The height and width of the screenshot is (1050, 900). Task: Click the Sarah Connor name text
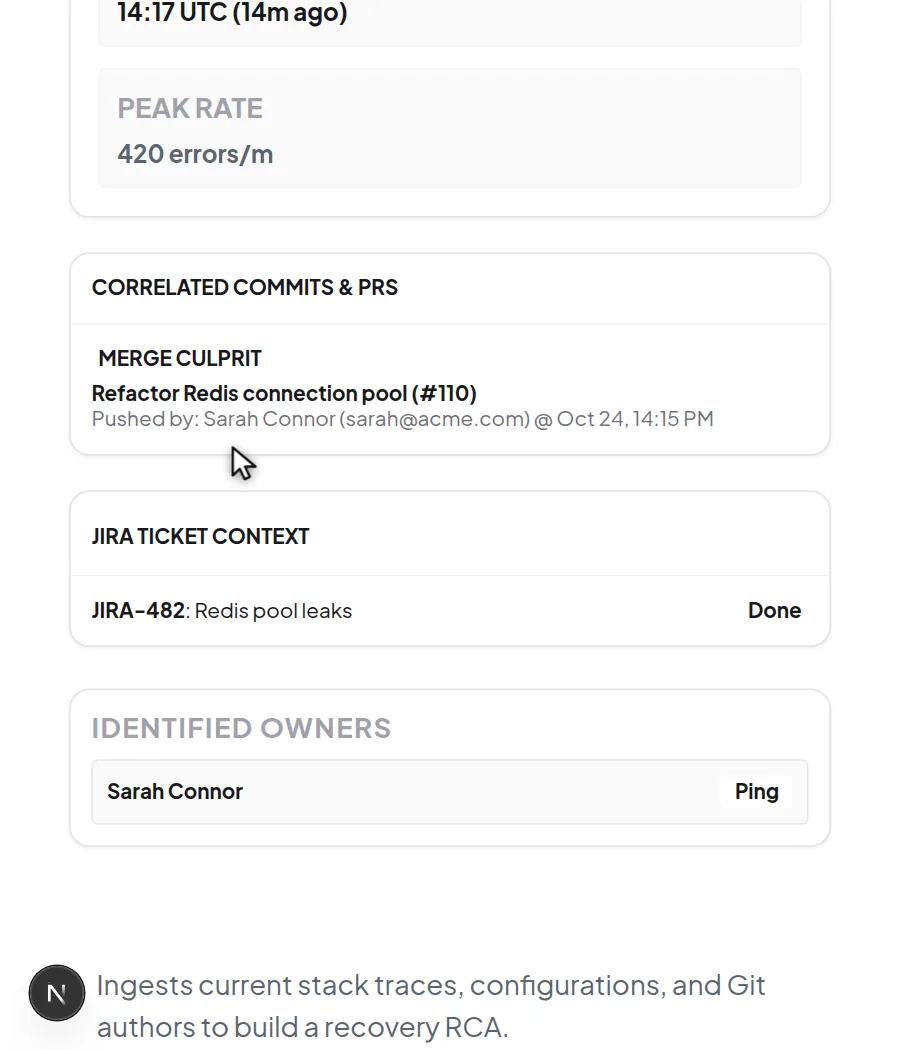[175, 792]
